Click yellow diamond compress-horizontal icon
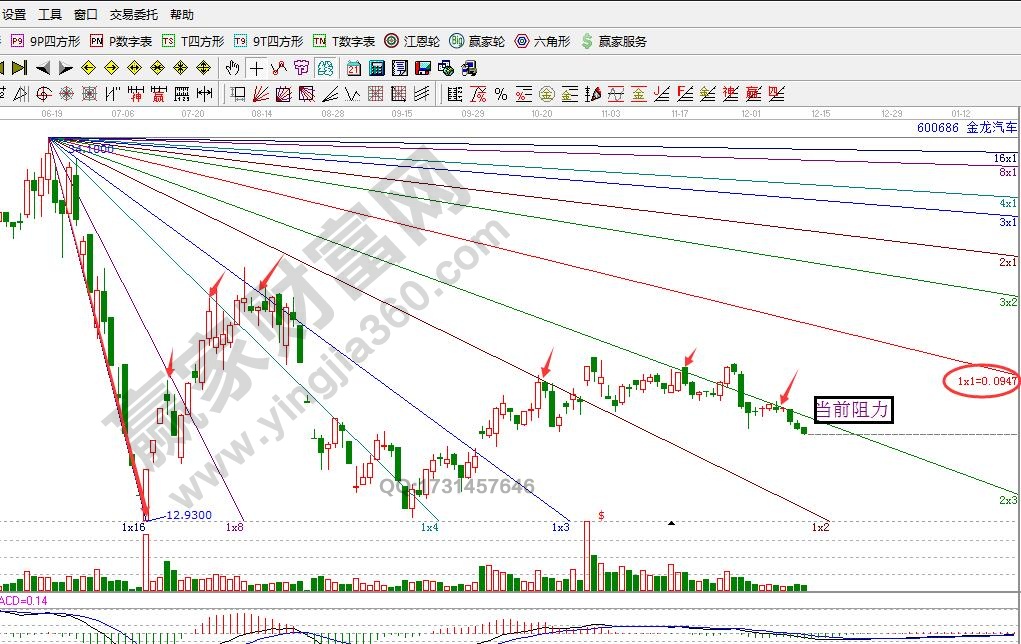Image resolution: width=1021 pixels, height=644 pixels. [x=158, y=68]
